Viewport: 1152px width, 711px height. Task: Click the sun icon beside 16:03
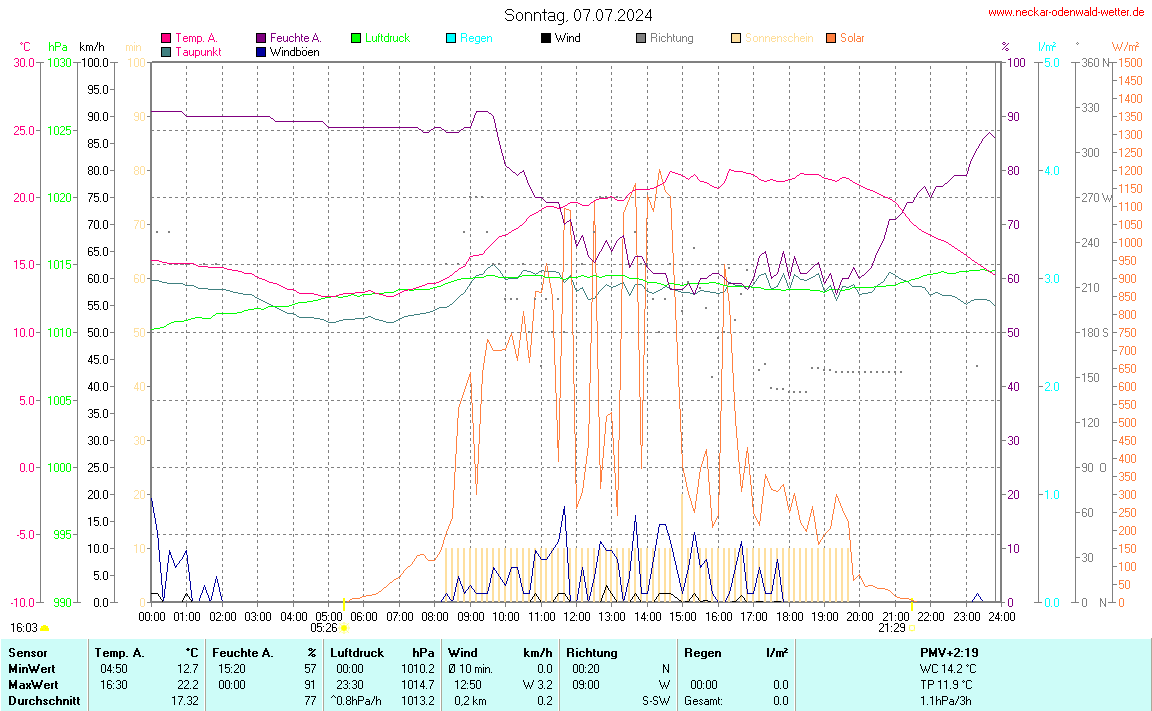(x=45, y=628)
